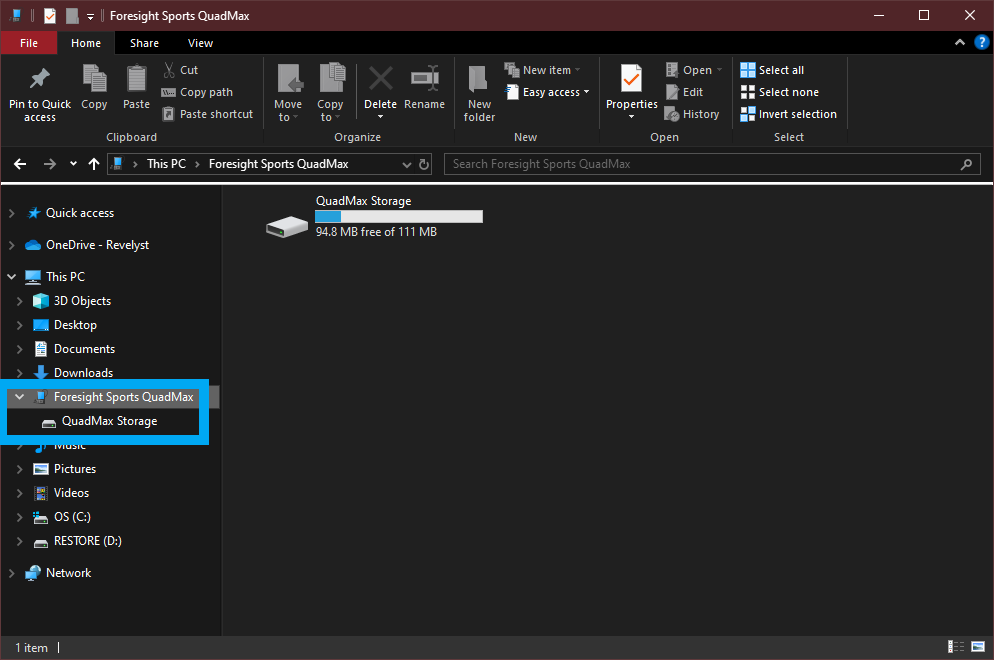Open the address bar history dropdown
Viewport: 994px width, 660px height.
406,165
